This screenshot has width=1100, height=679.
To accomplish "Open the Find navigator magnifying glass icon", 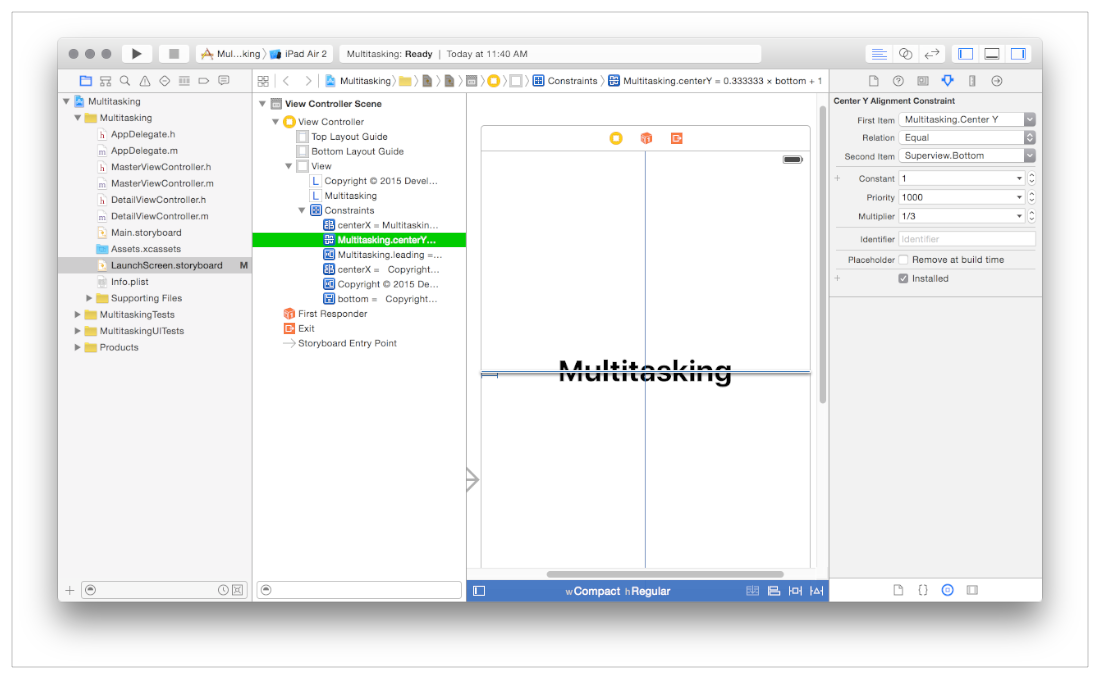I will (x=124, y=81).
